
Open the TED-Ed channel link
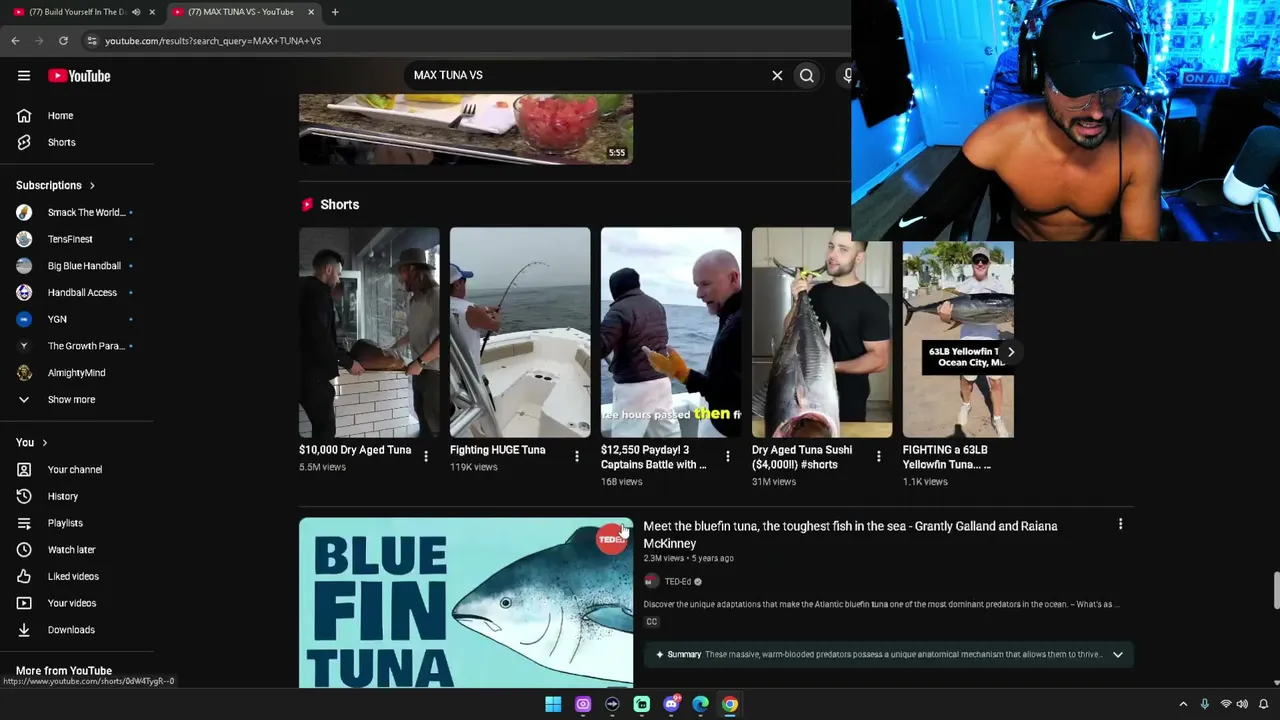pos(678,582)
